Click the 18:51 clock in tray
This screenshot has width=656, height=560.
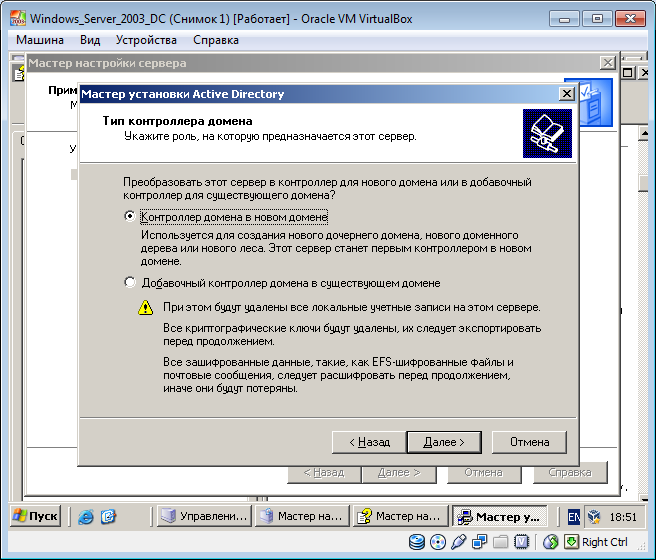623,517
